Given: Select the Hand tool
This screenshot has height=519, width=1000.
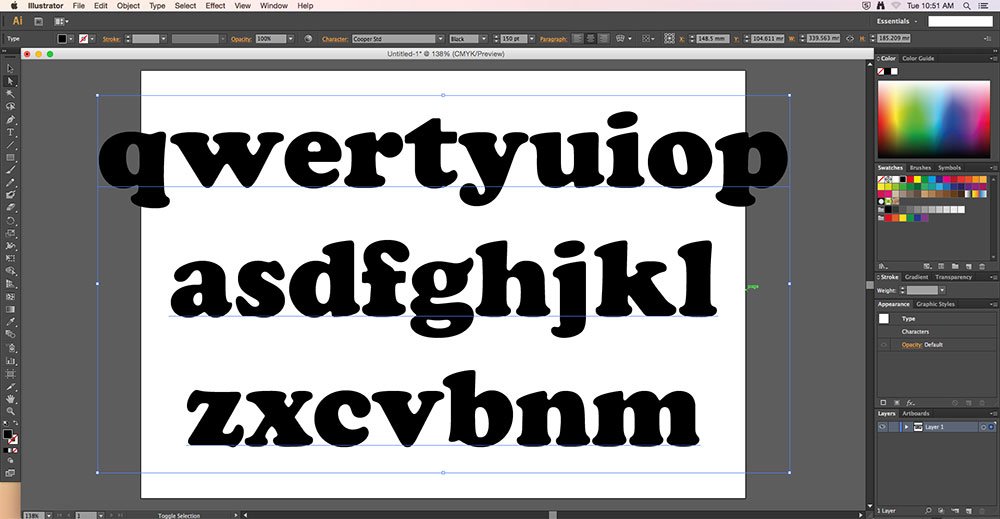Looking at the screenshot, I should tap(10, 399).
